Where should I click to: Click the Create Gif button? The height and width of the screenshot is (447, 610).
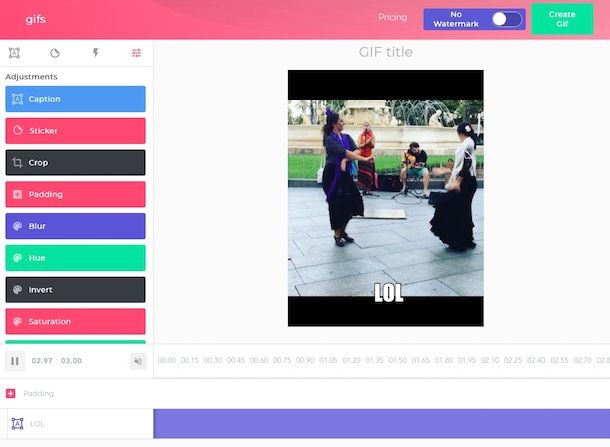(x=562, y=19)
